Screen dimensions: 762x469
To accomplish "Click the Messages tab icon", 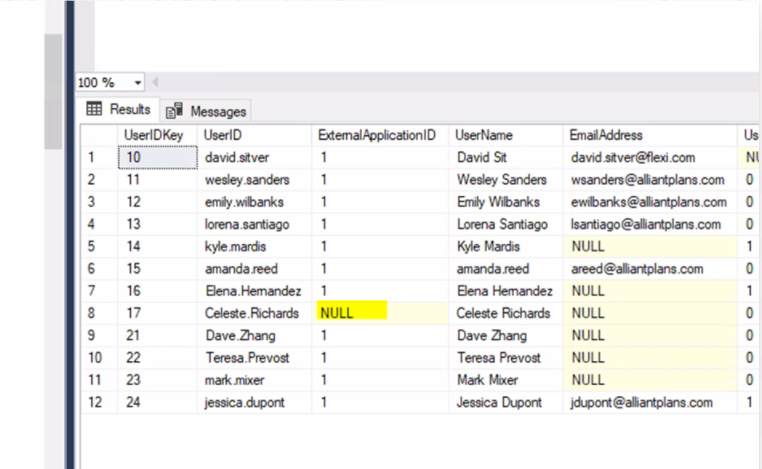I will coord(174,111).
